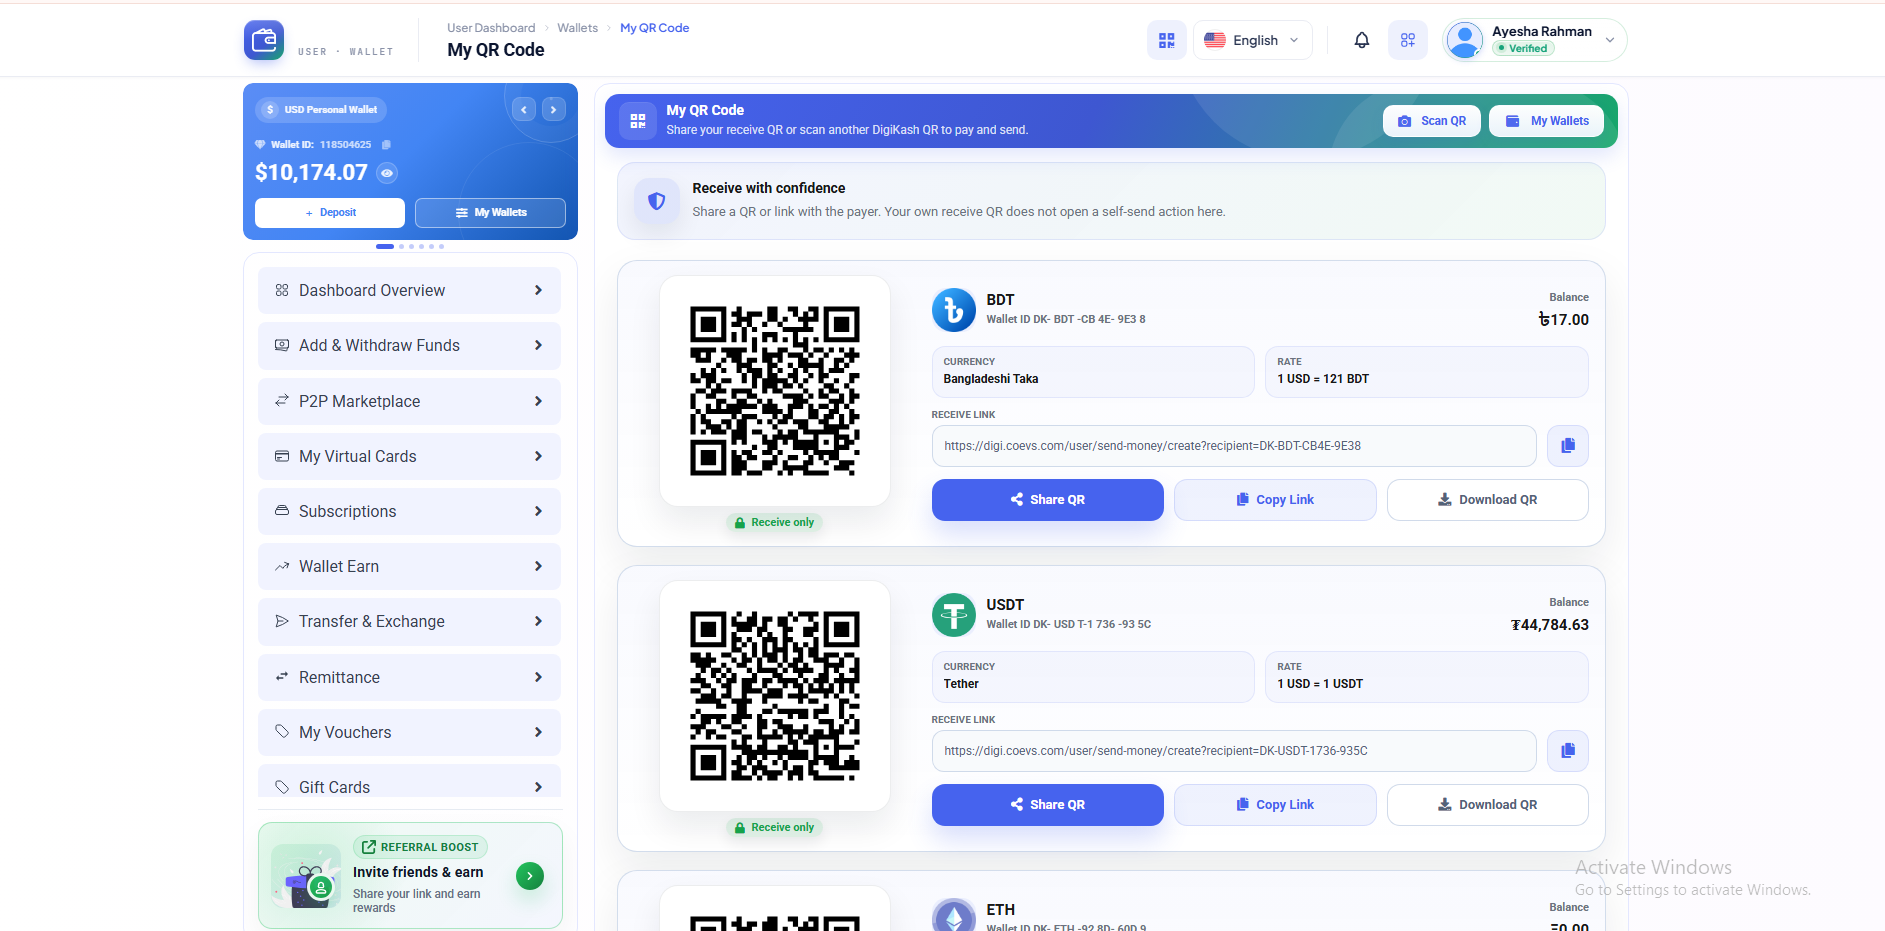
Task: Click the BDT currency logo
Action: point(954,310)
